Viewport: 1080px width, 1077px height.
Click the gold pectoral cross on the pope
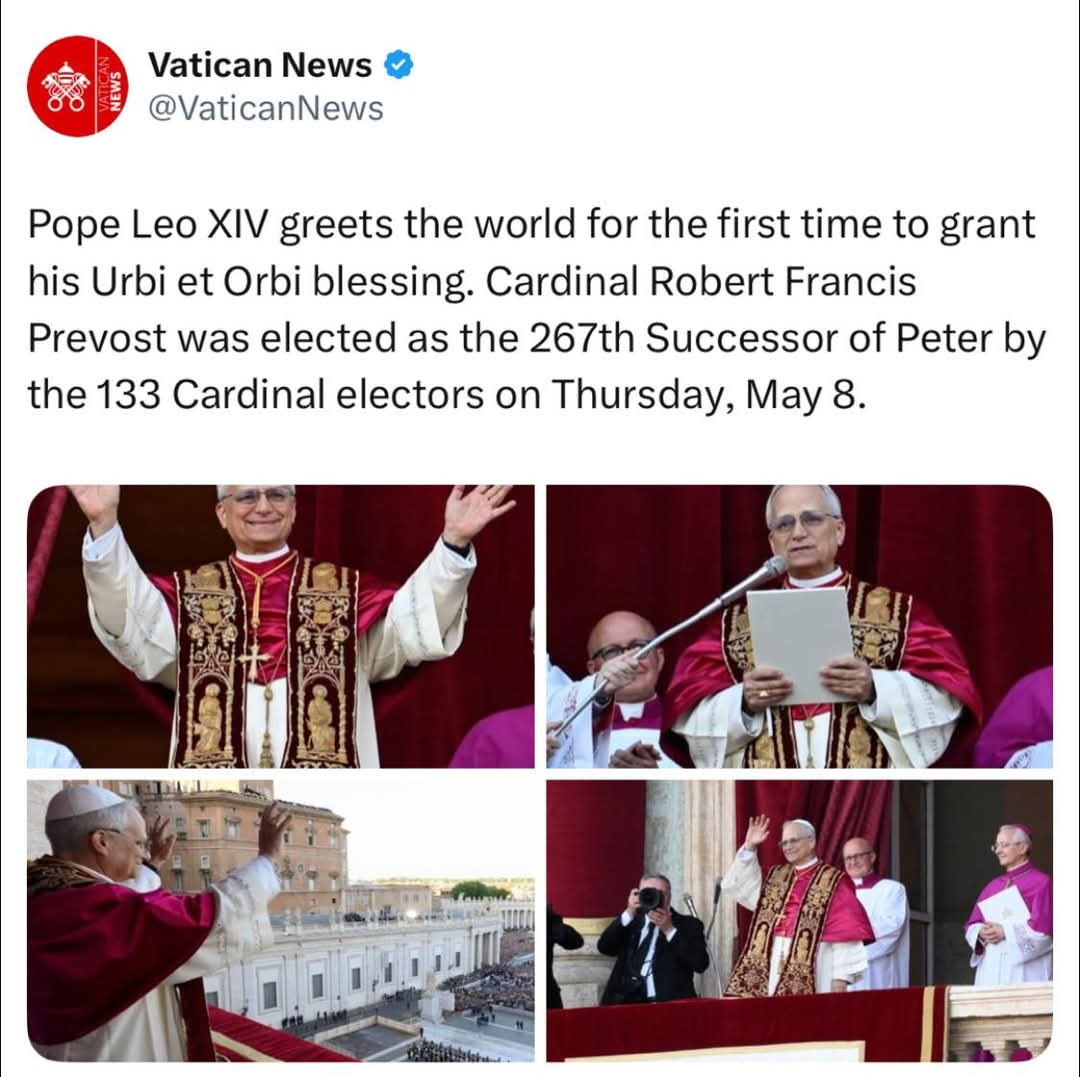[253, 663]
